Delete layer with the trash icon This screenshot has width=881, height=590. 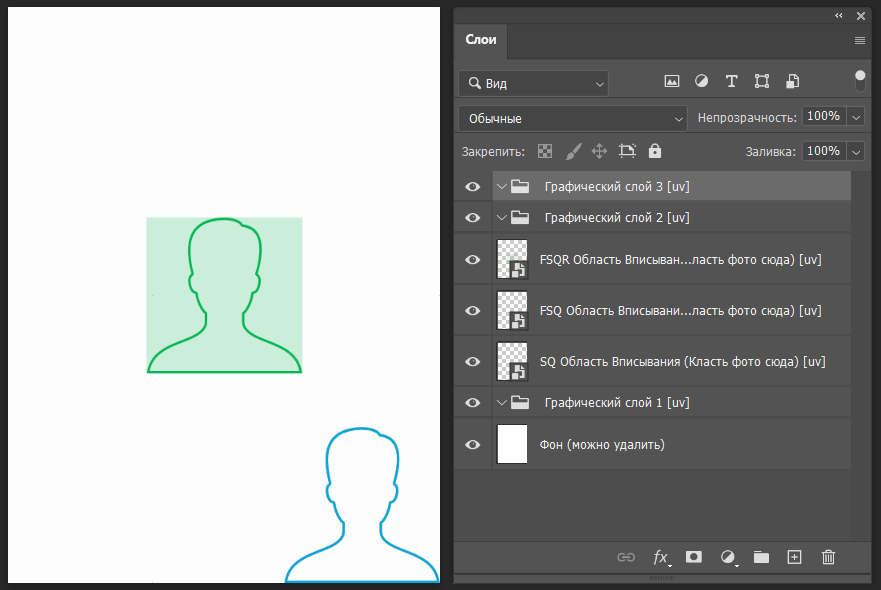click(x=828, y=557)
